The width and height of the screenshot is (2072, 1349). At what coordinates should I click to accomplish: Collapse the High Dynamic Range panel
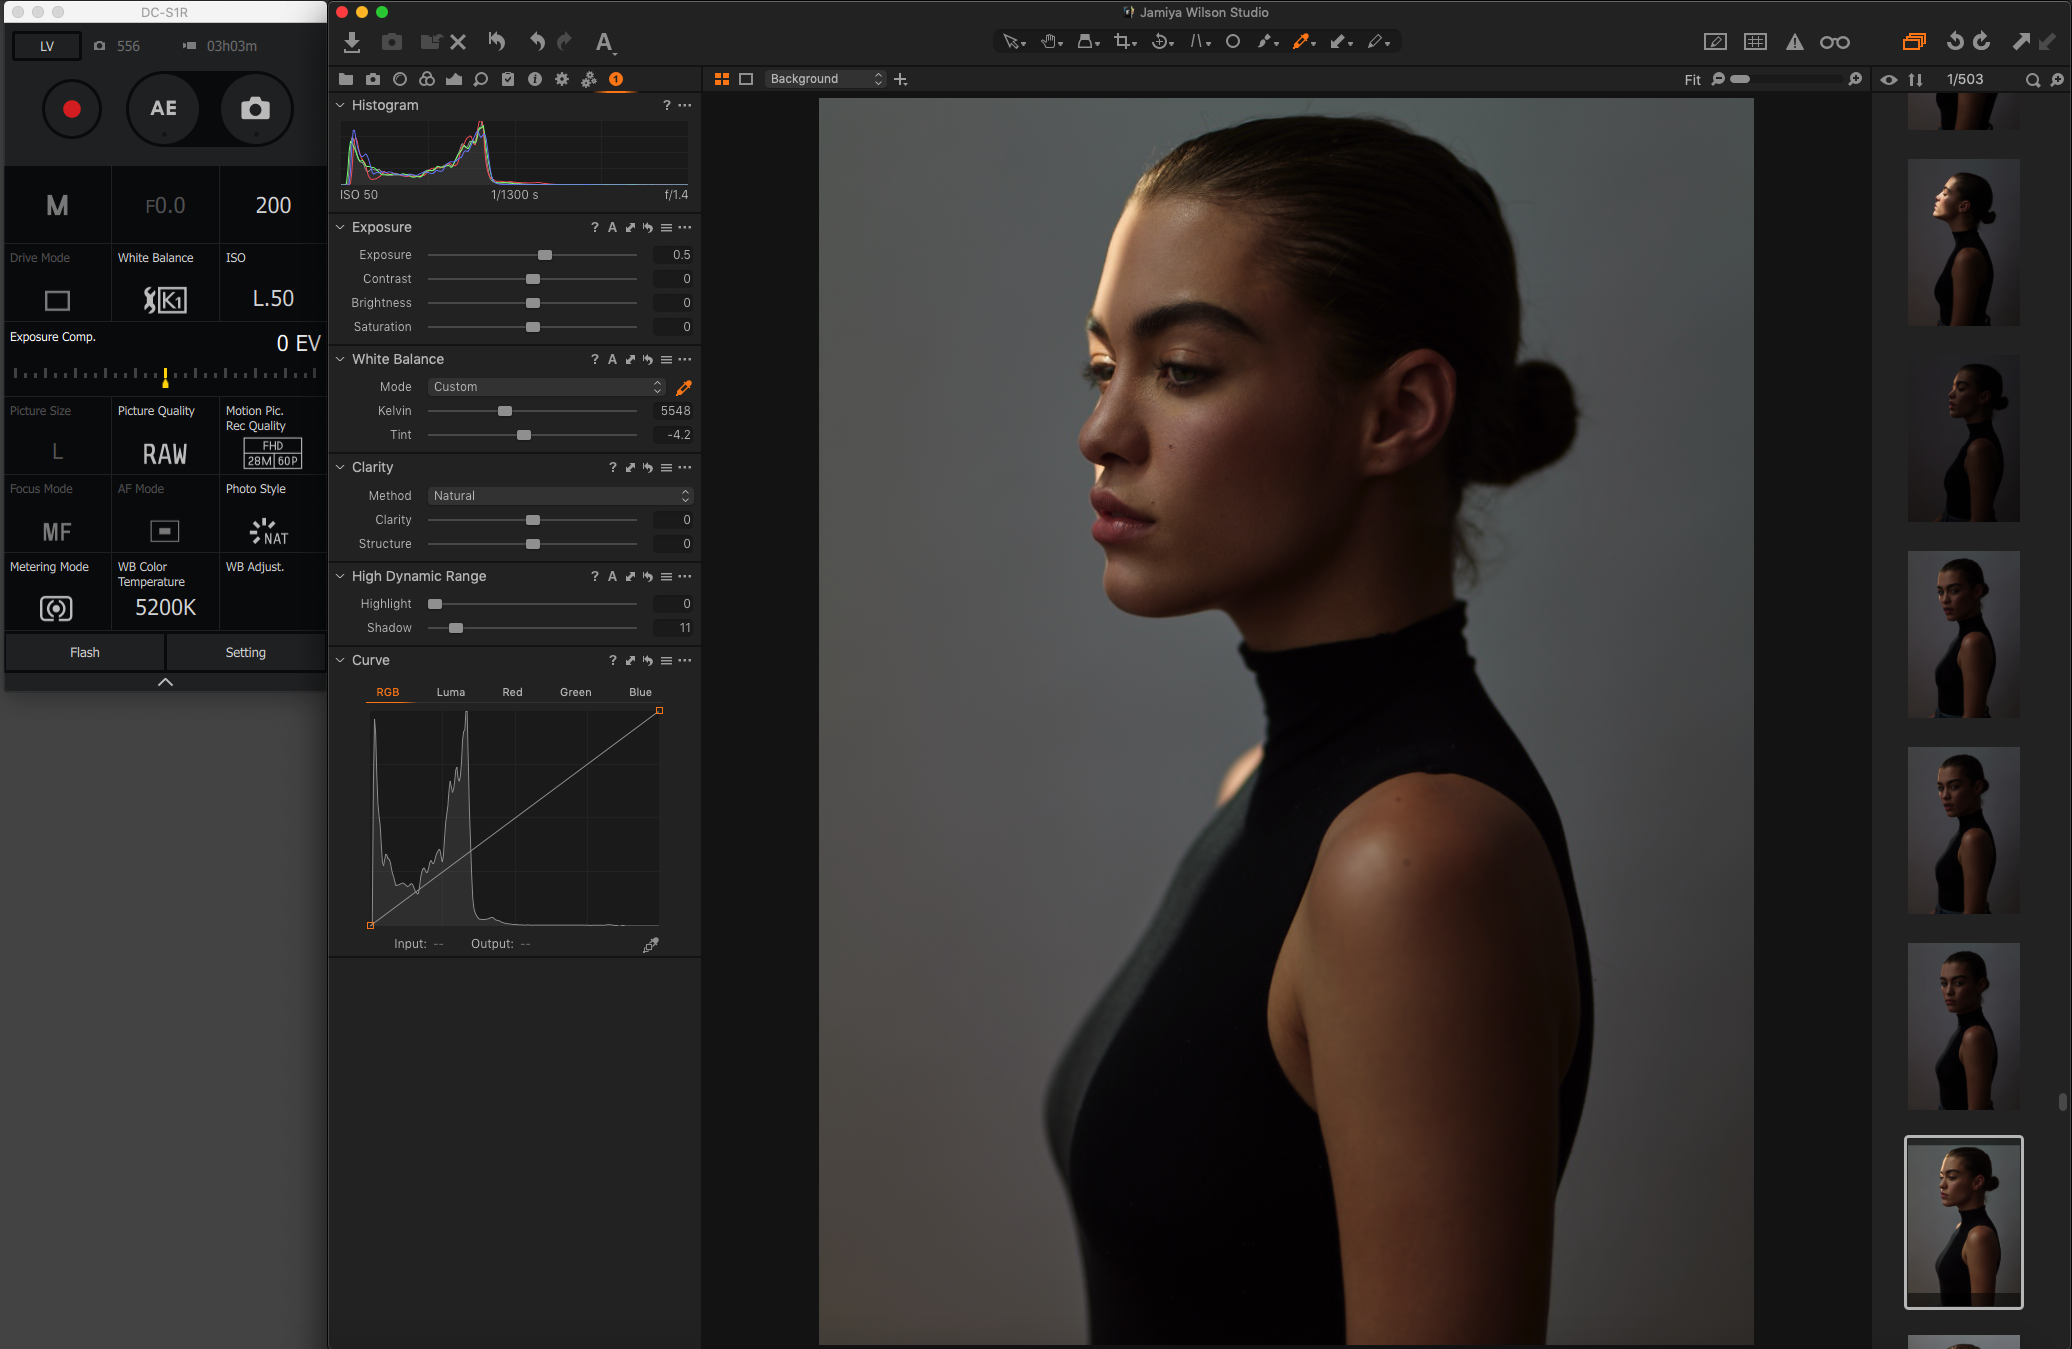coord(340,576)
